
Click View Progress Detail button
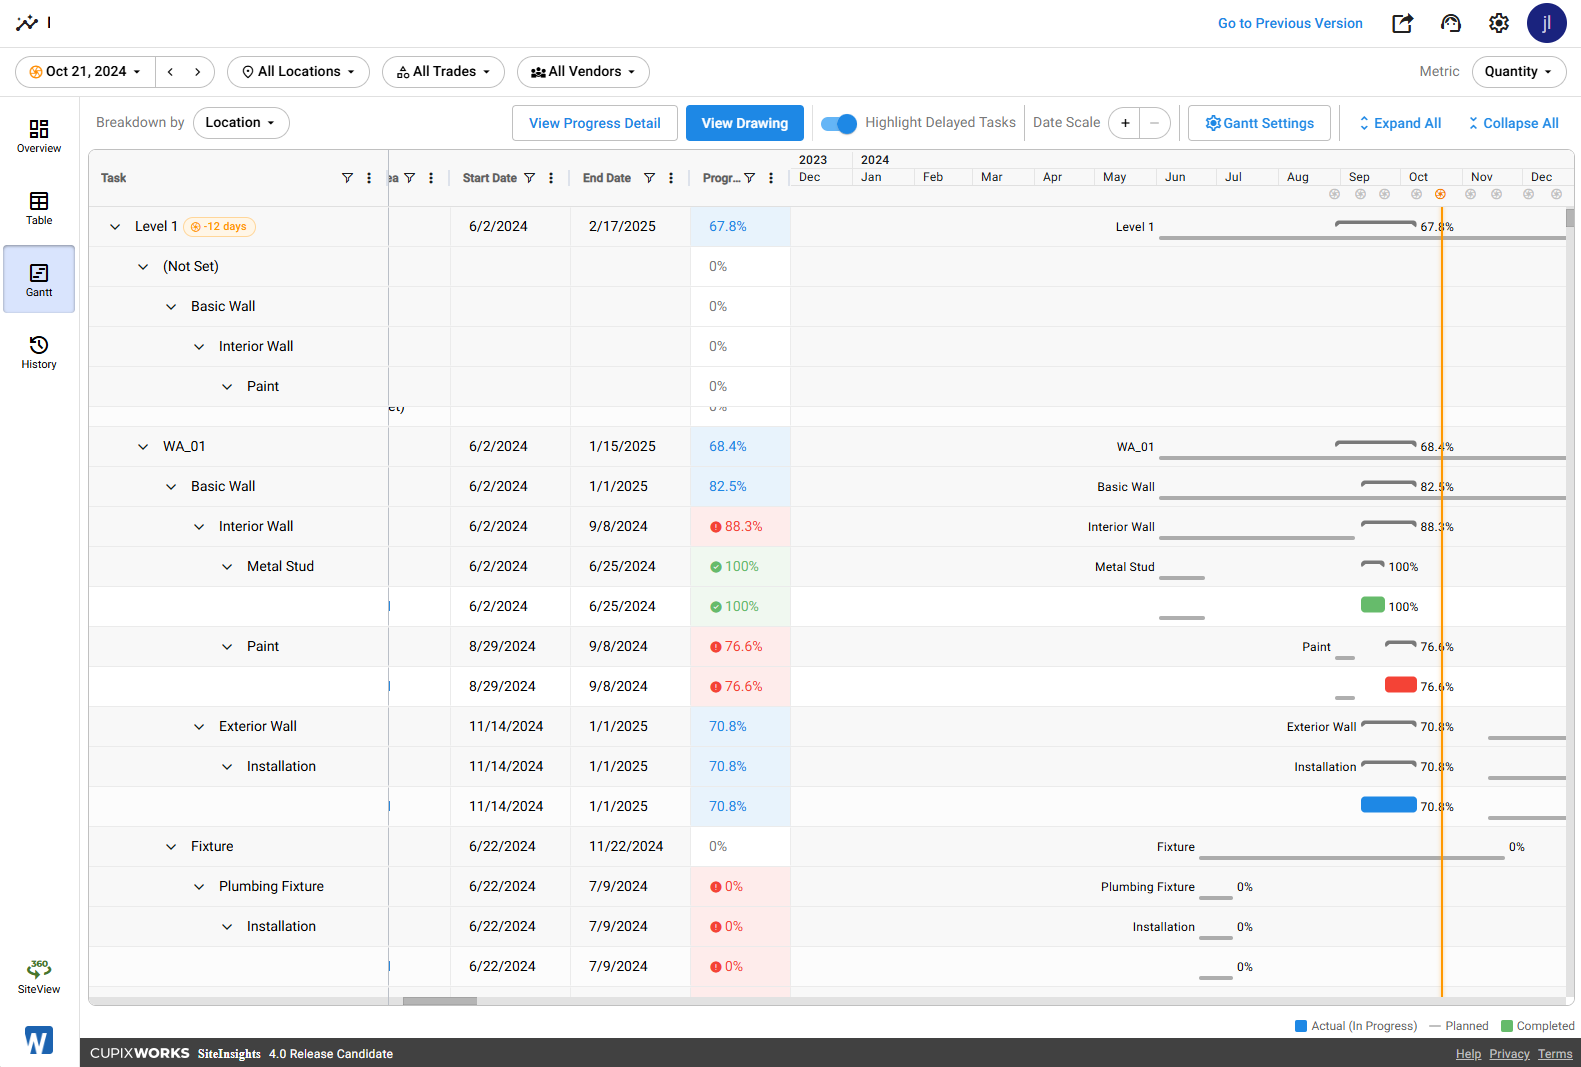pos(595,123)
